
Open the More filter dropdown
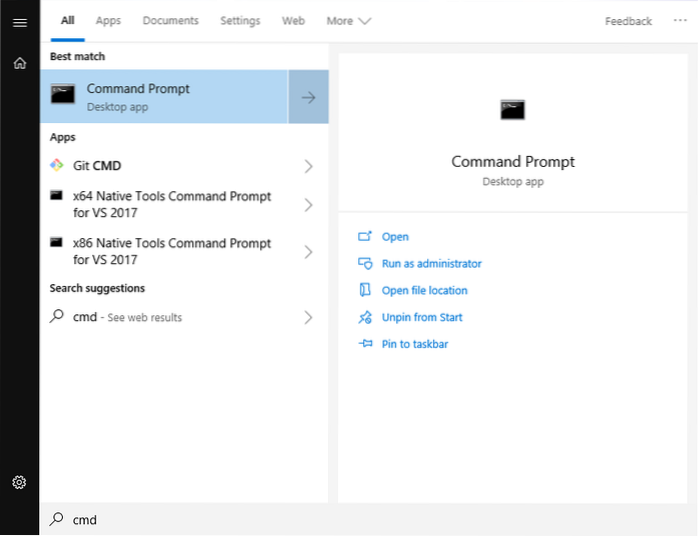point(349,21)
